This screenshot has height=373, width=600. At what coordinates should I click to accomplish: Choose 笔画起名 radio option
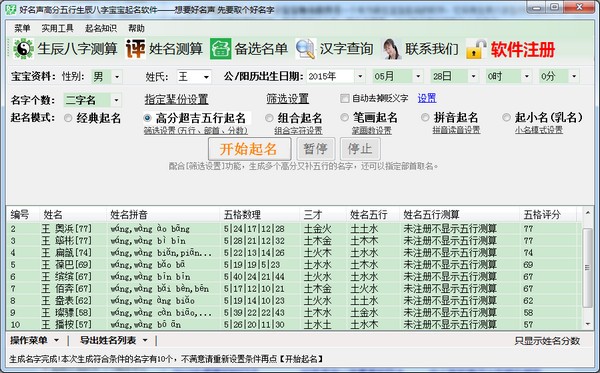tap(344, 117)
